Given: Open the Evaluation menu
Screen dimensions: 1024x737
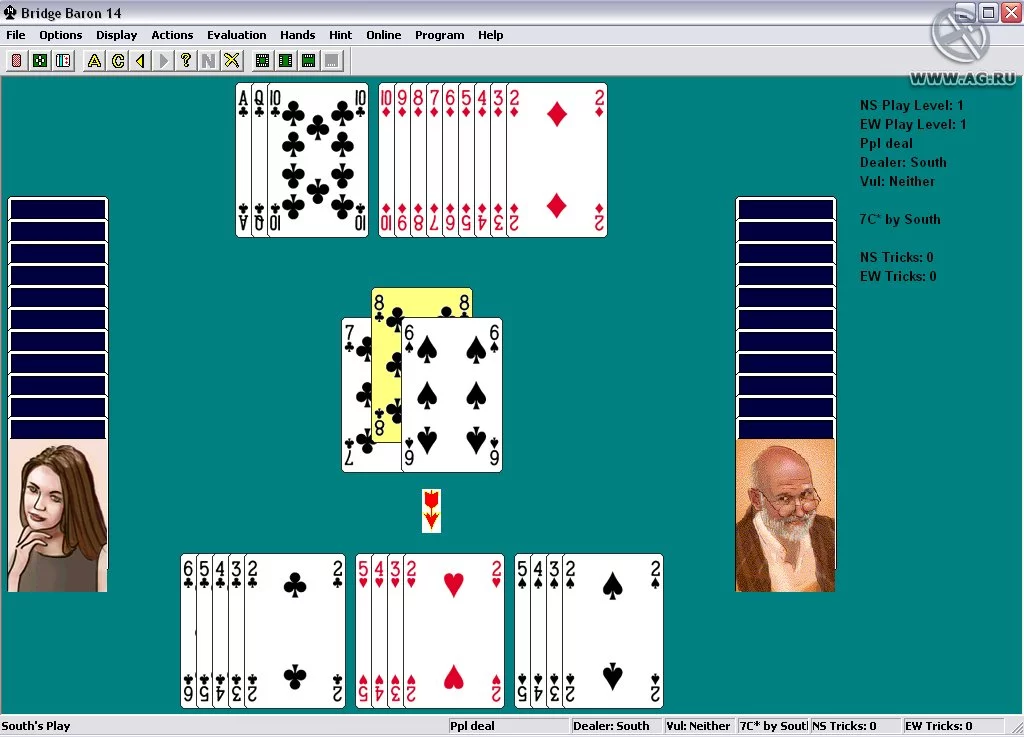Looking at the screenshot, I should (236, 35).
